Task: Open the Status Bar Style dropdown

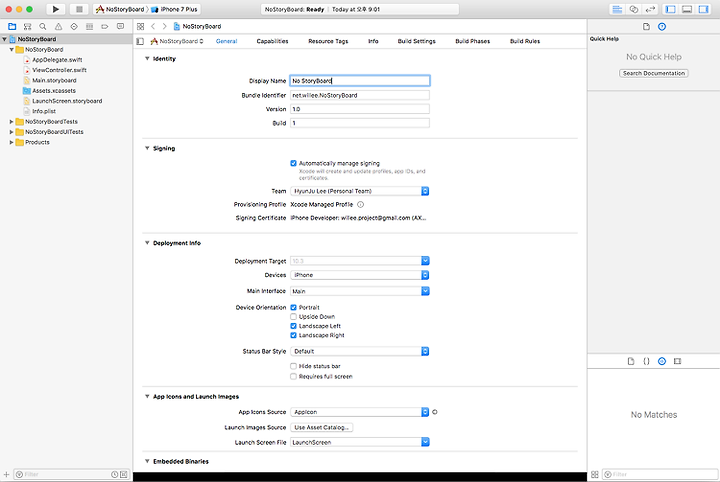Action: point(360,351)
